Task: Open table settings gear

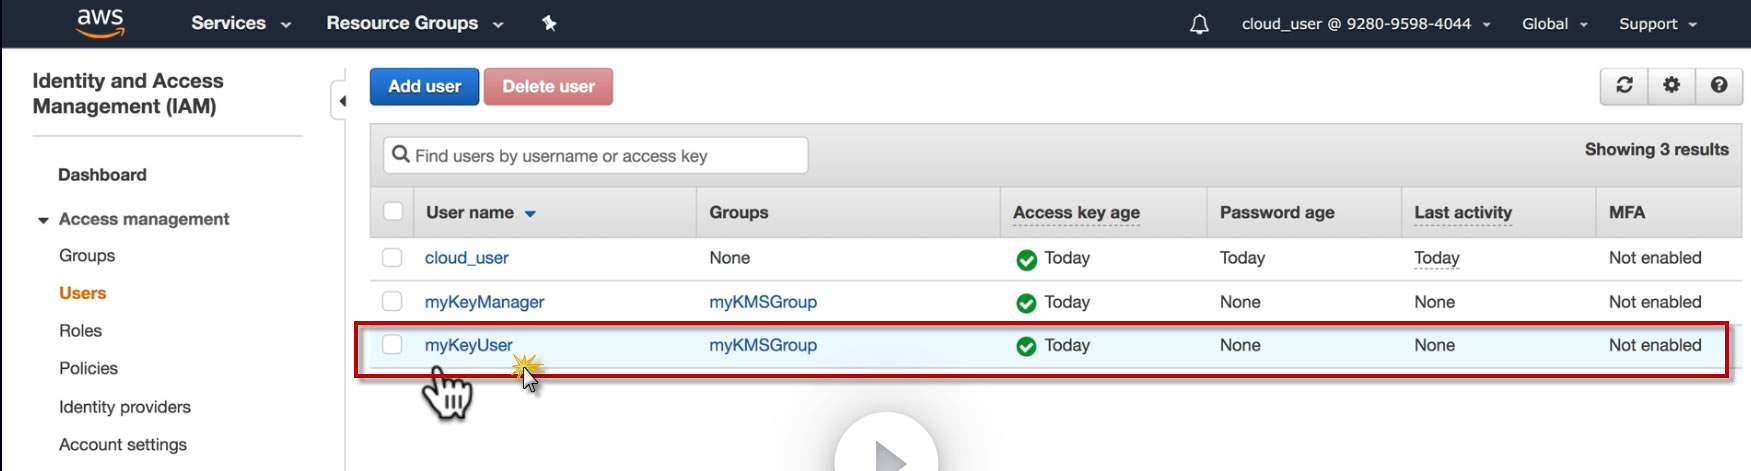Action: pyautogui.click(x=1671, y=86)
